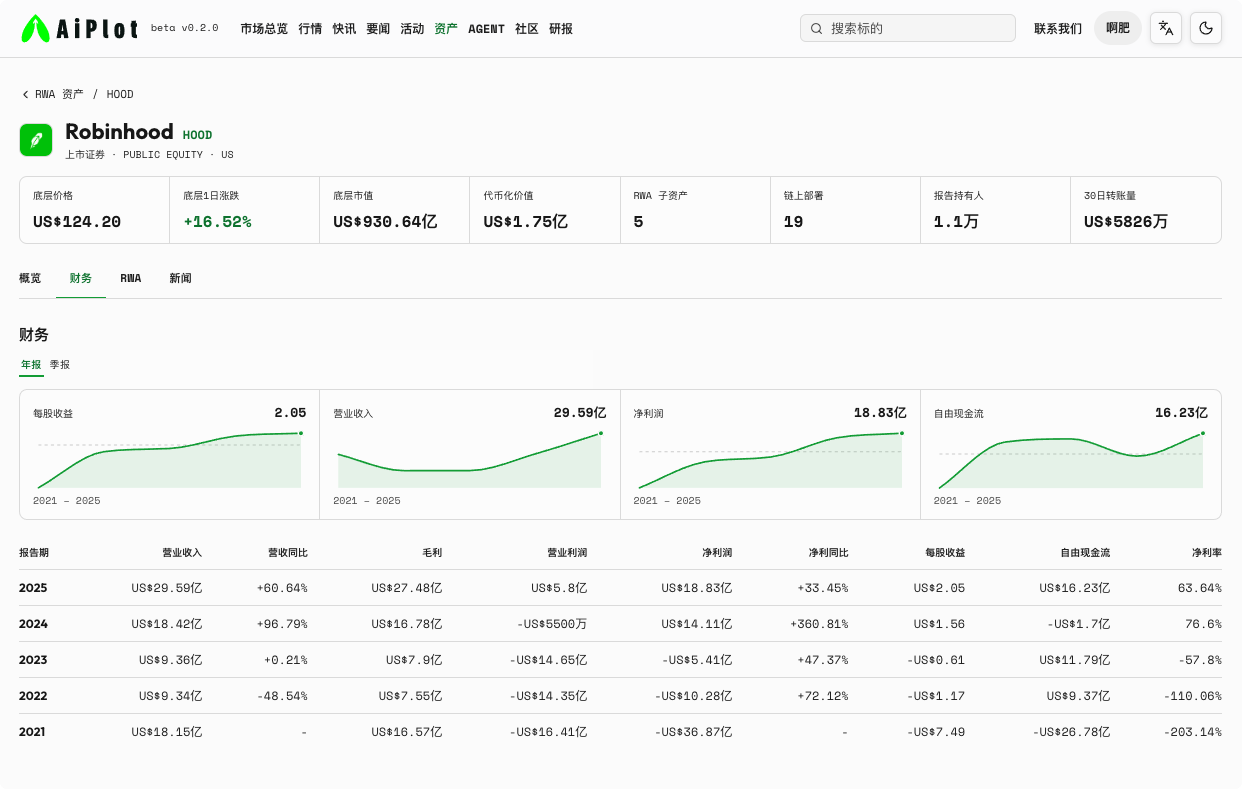
Task: Open the language translation icon button
Action: coord(1166,28)
